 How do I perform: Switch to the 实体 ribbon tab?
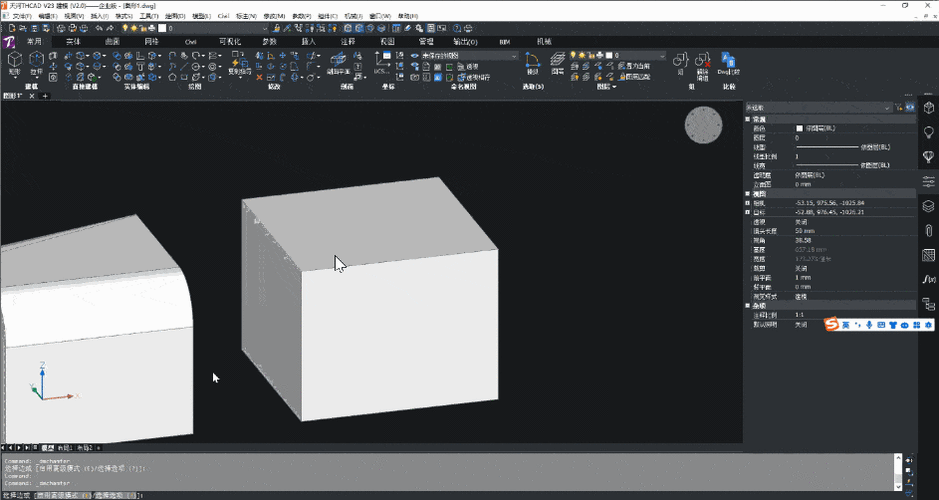73,42
